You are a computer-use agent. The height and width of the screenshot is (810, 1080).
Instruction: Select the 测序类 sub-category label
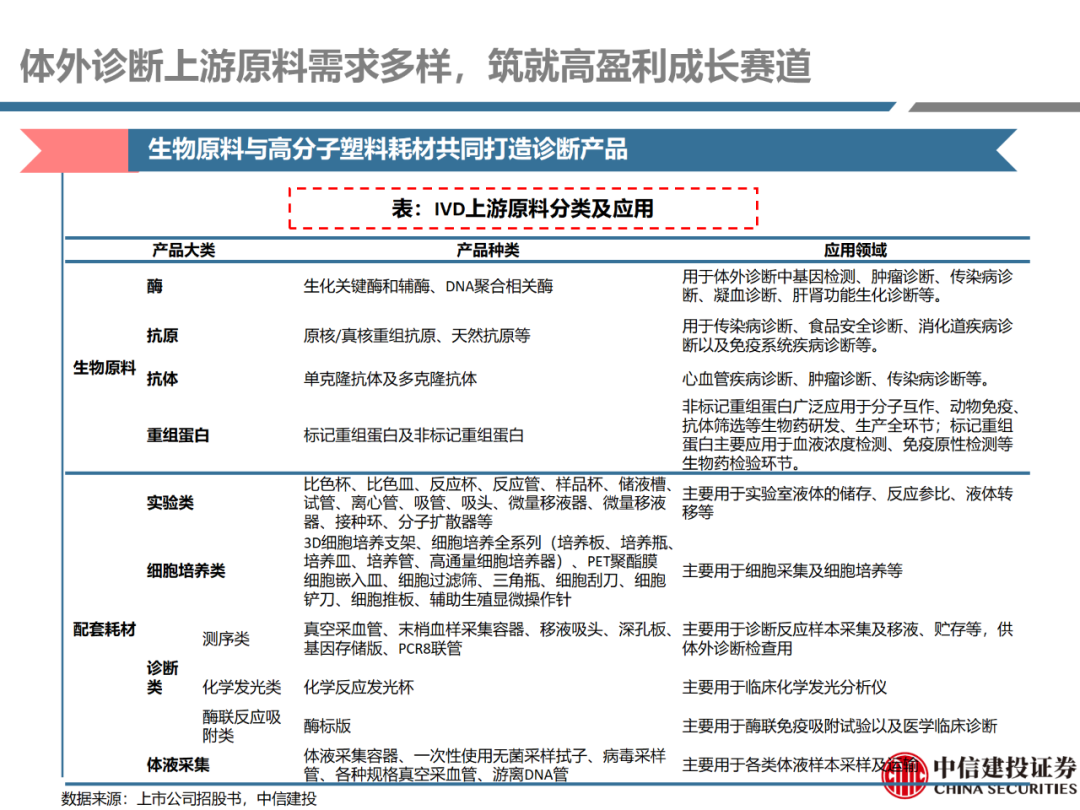pos(226,638)
